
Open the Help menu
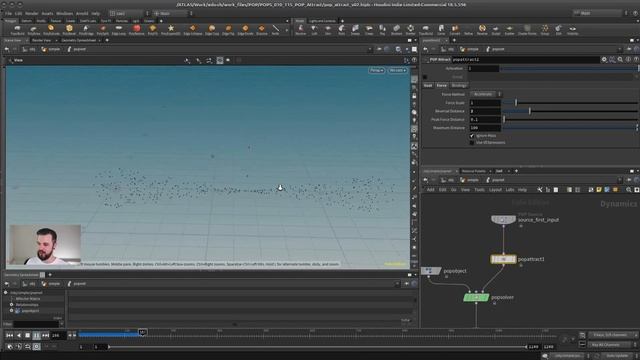pos(96,13)
